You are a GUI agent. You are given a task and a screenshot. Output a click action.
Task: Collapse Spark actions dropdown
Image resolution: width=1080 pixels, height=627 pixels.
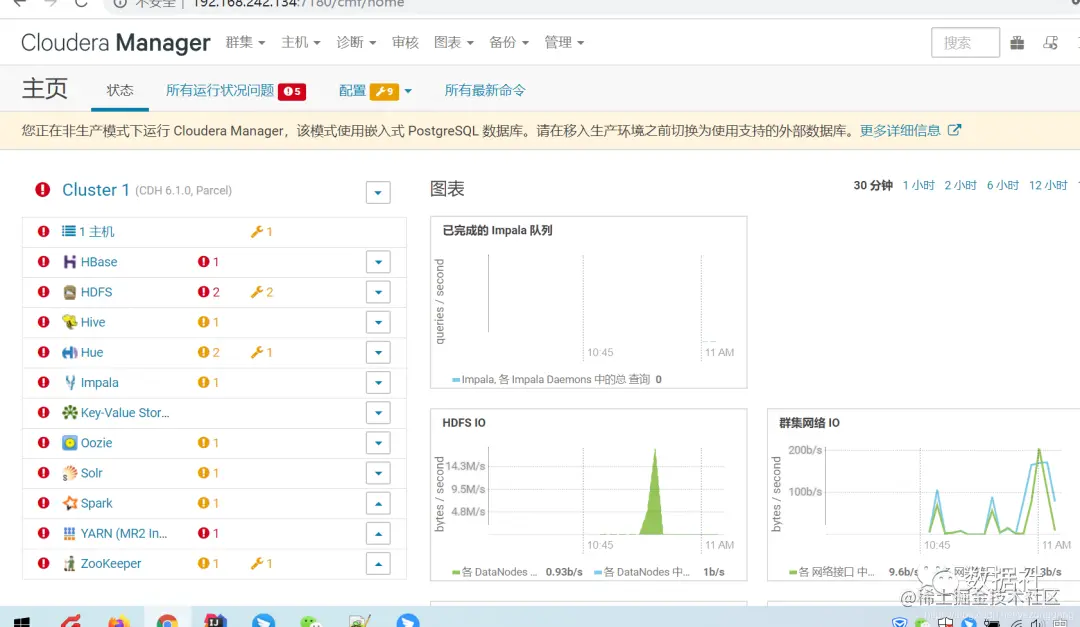(x=378, y=503)
